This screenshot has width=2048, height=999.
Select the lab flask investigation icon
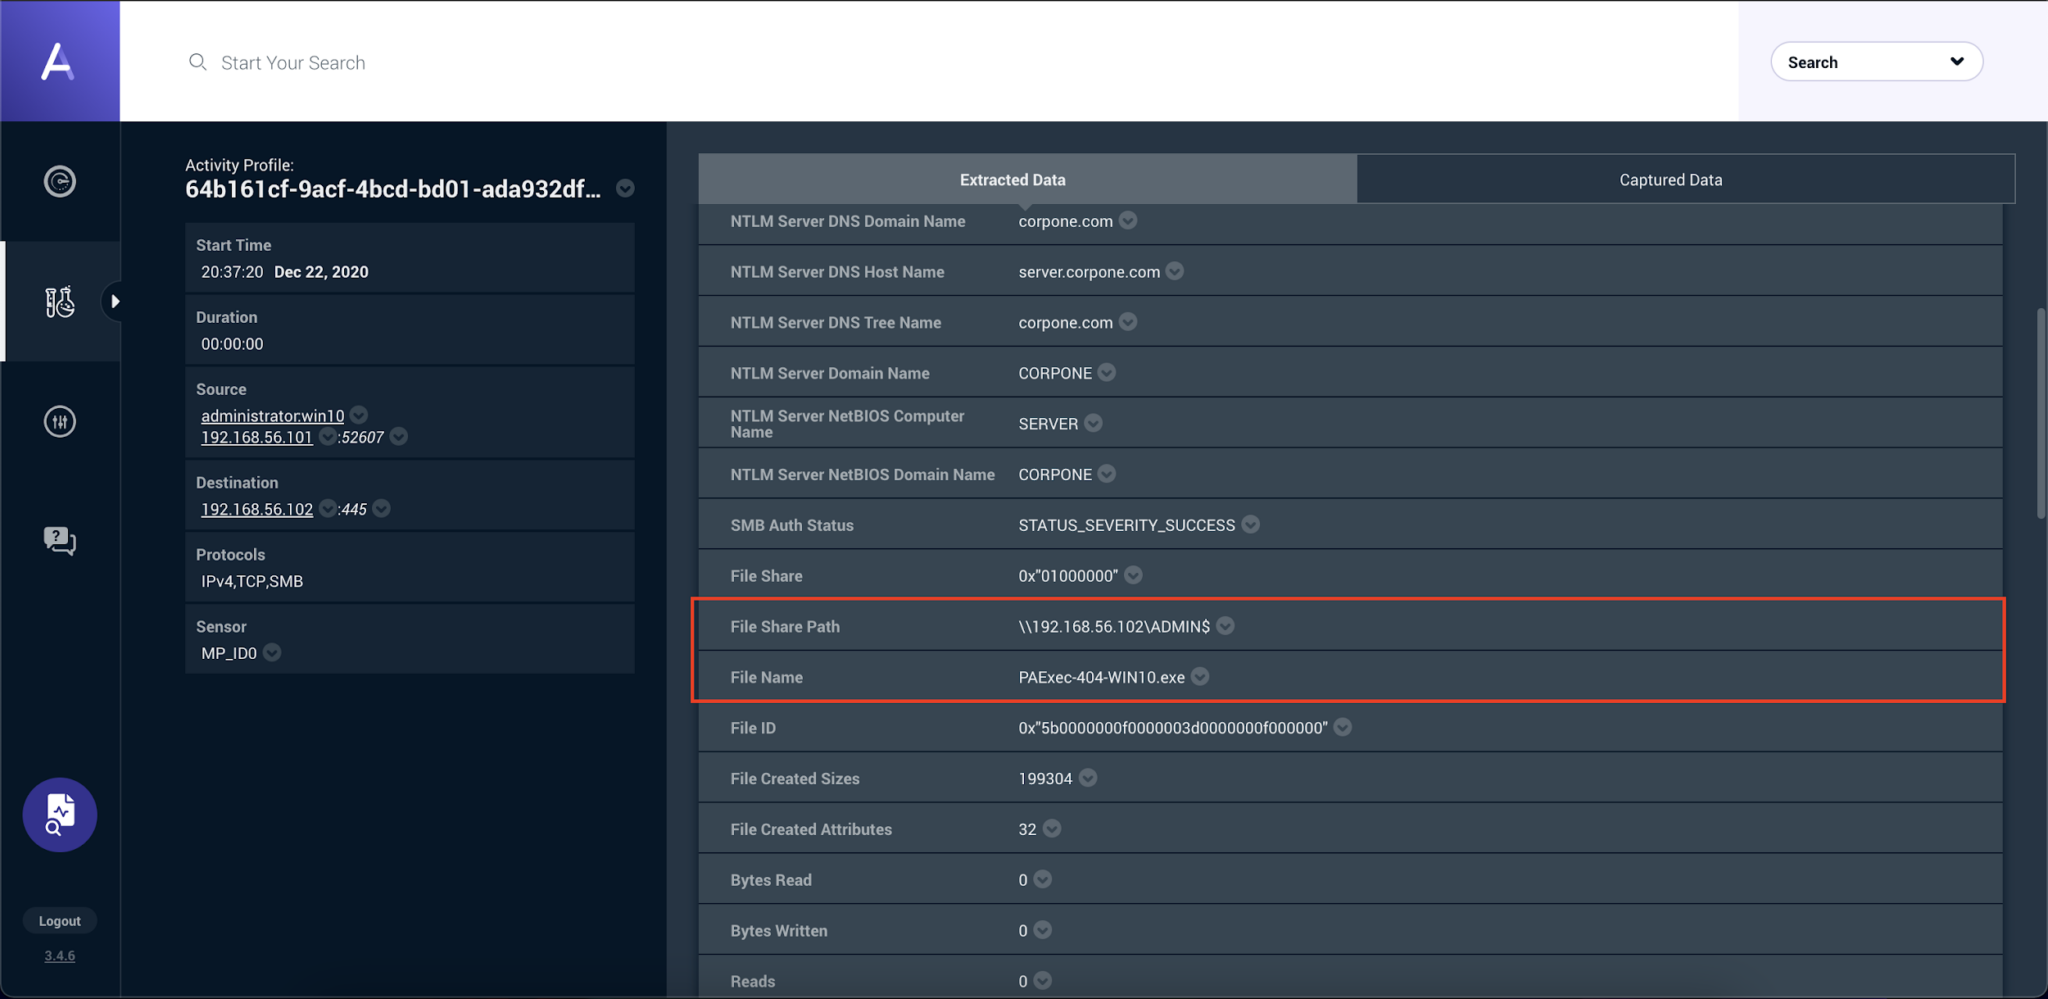pos(59,301)
